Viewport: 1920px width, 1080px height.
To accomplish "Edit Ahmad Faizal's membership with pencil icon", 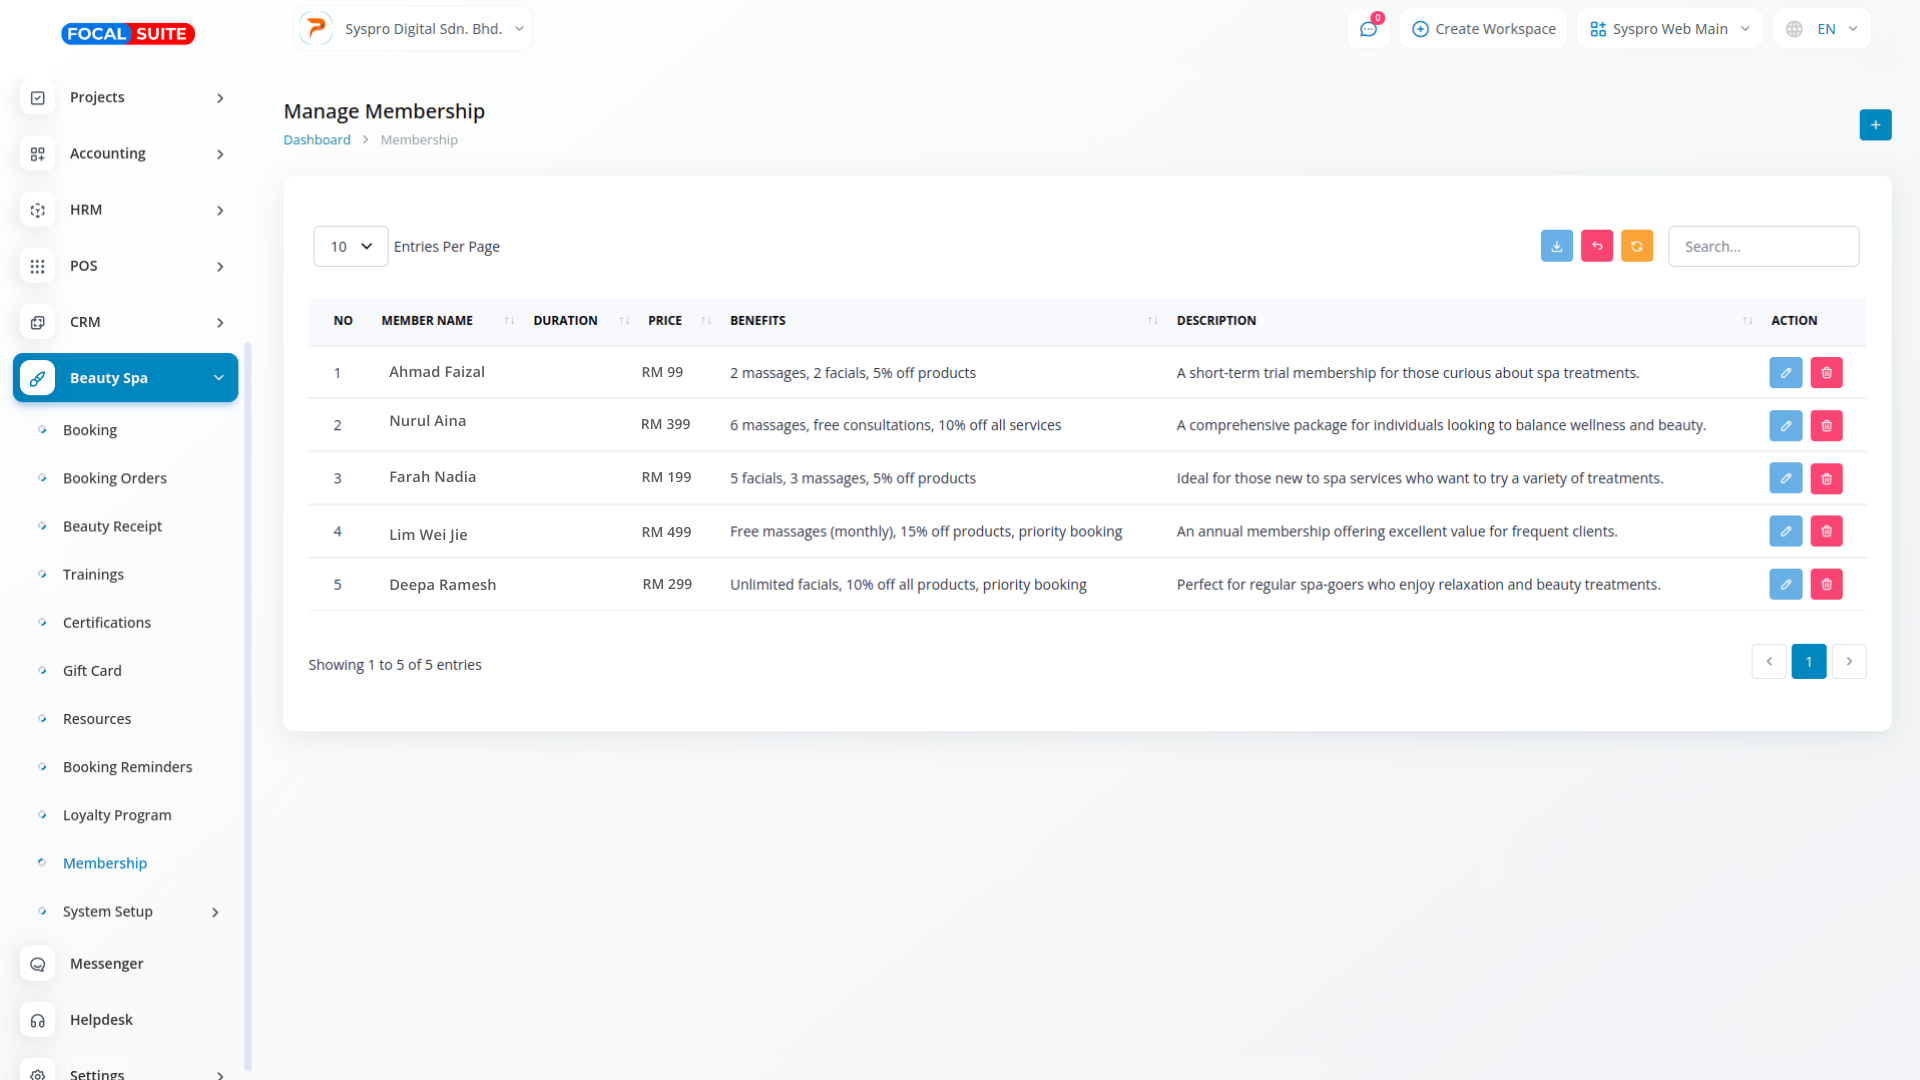I will click(1785, 373).
